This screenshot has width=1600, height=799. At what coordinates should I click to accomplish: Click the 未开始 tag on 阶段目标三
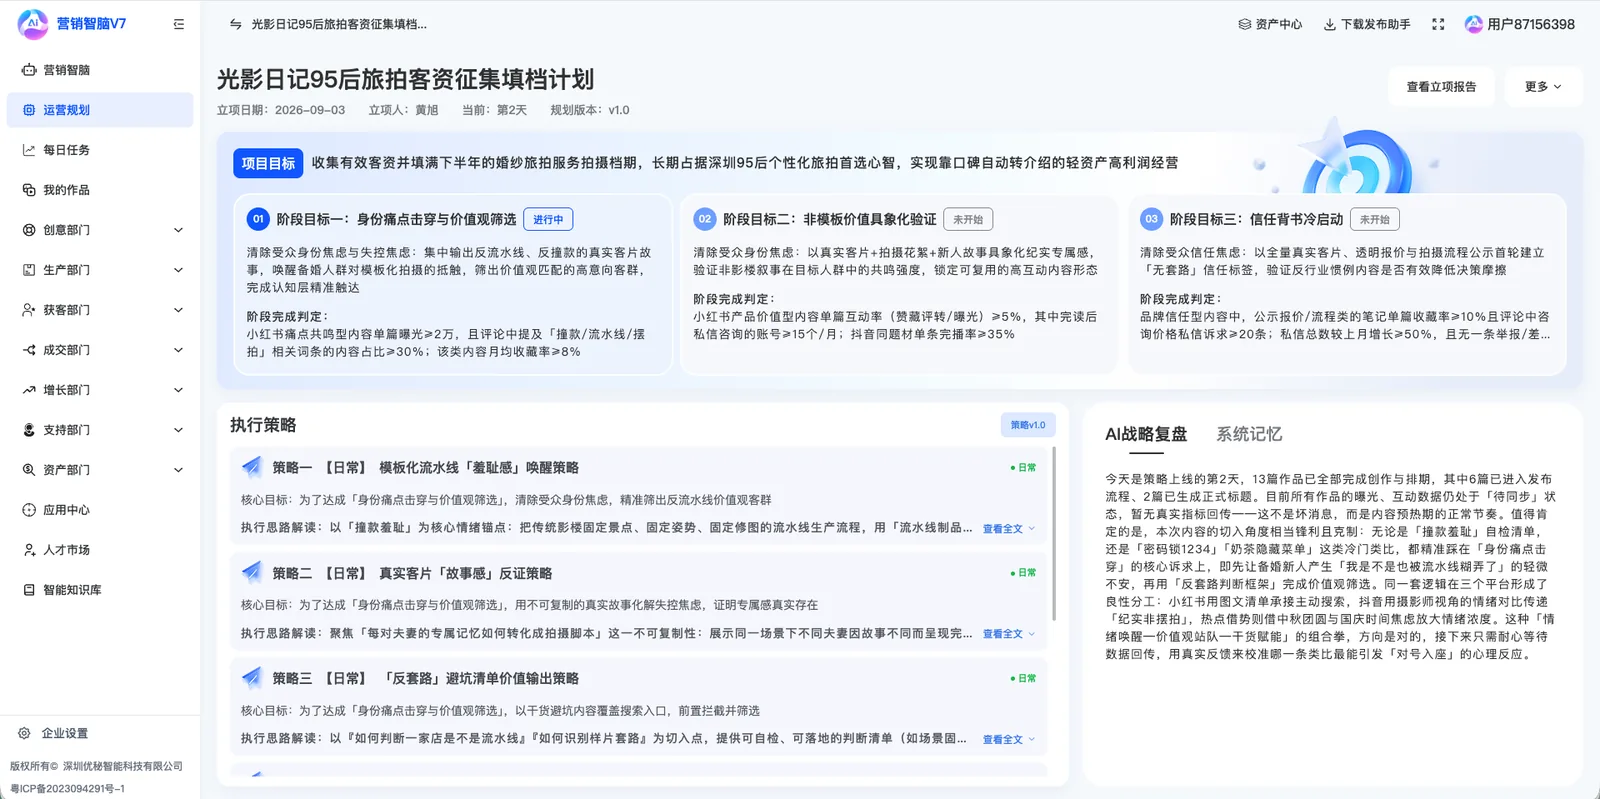click(x=1375, y=219)
